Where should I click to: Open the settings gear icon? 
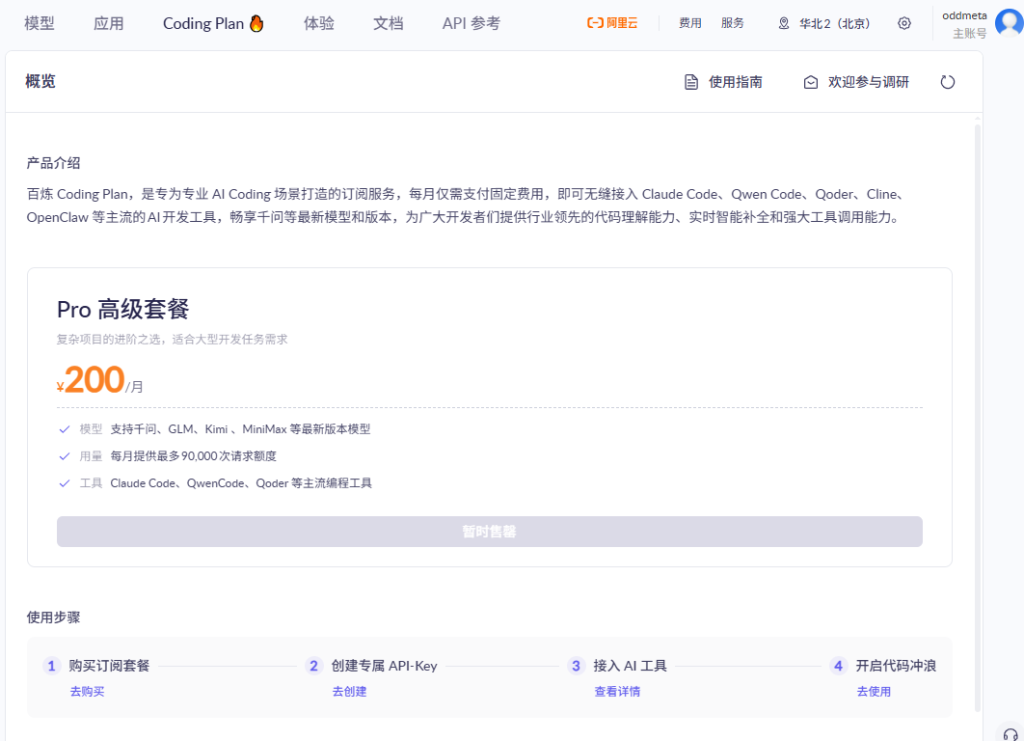904,23
